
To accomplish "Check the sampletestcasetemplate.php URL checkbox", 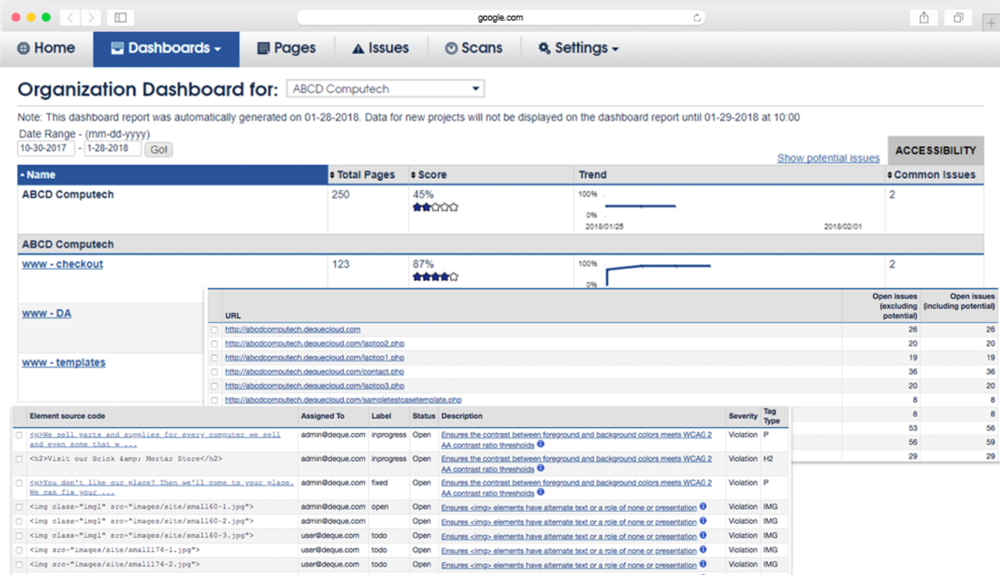I will [x=214, y=400].
